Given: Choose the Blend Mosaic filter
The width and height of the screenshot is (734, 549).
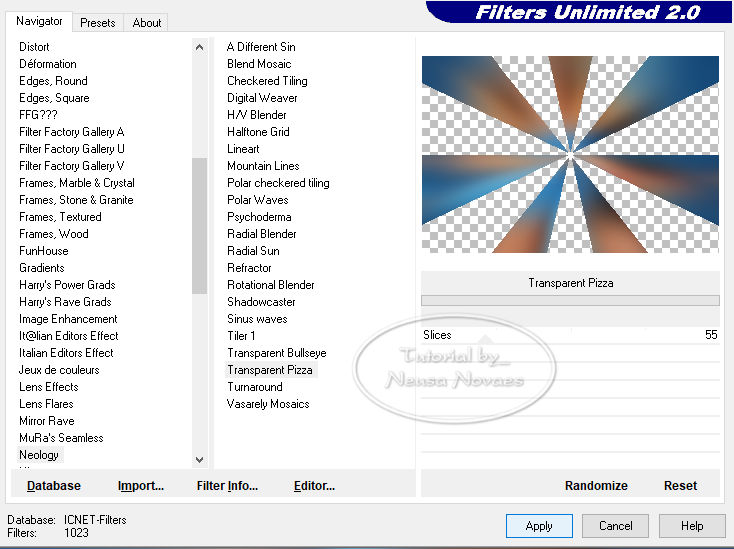Looking at the screenshot, I should (x=259, y=64).
